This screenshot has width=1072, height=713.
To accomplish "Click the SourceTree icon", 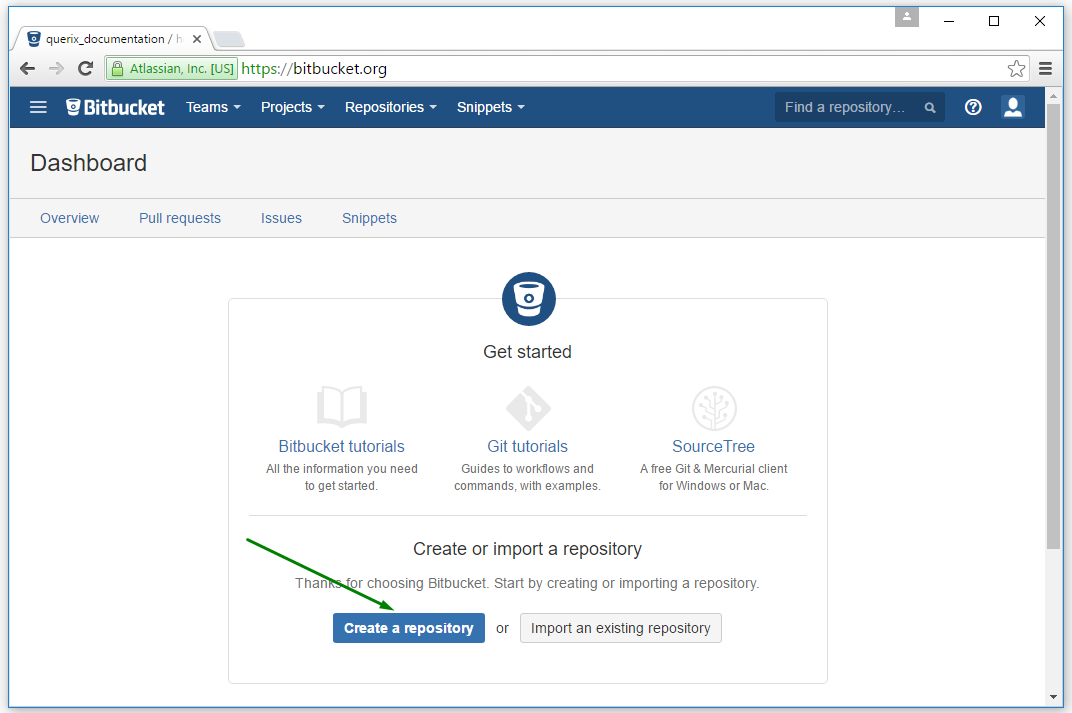I will [x=714, y=409].
